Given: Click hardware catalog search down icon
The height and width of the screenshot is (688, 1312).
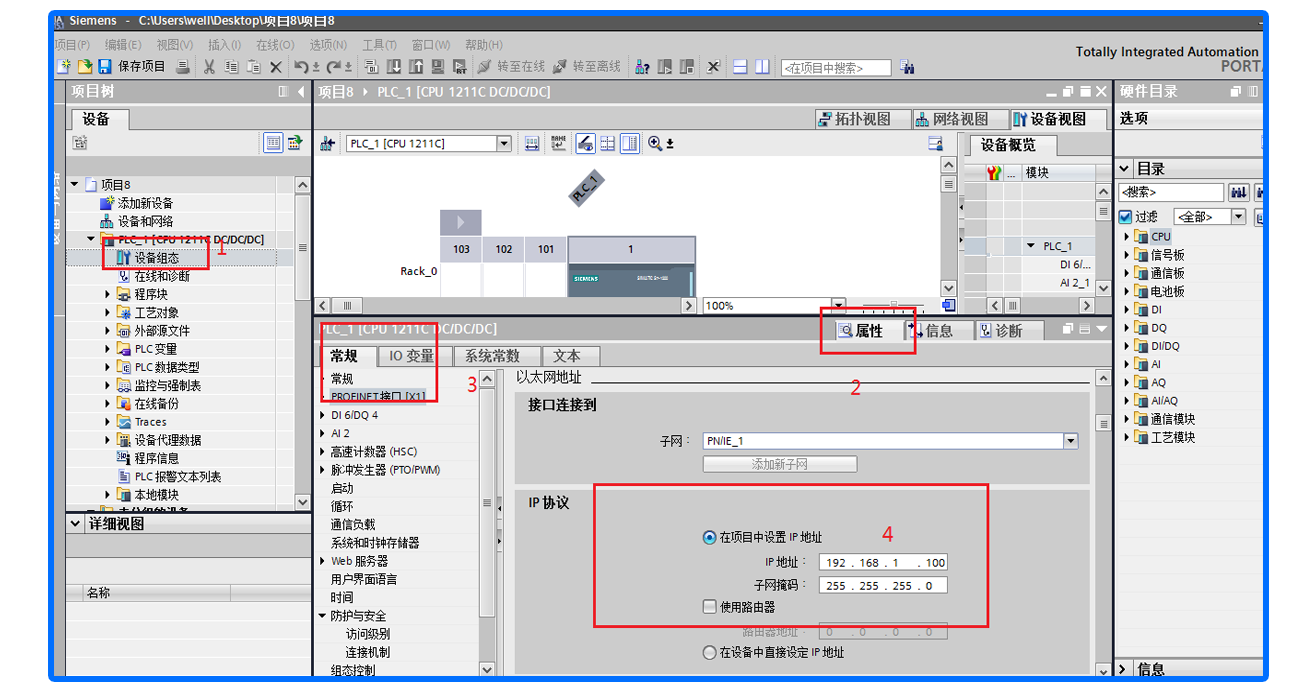Looking at the screenshot, I should [x=1238, y=192].
